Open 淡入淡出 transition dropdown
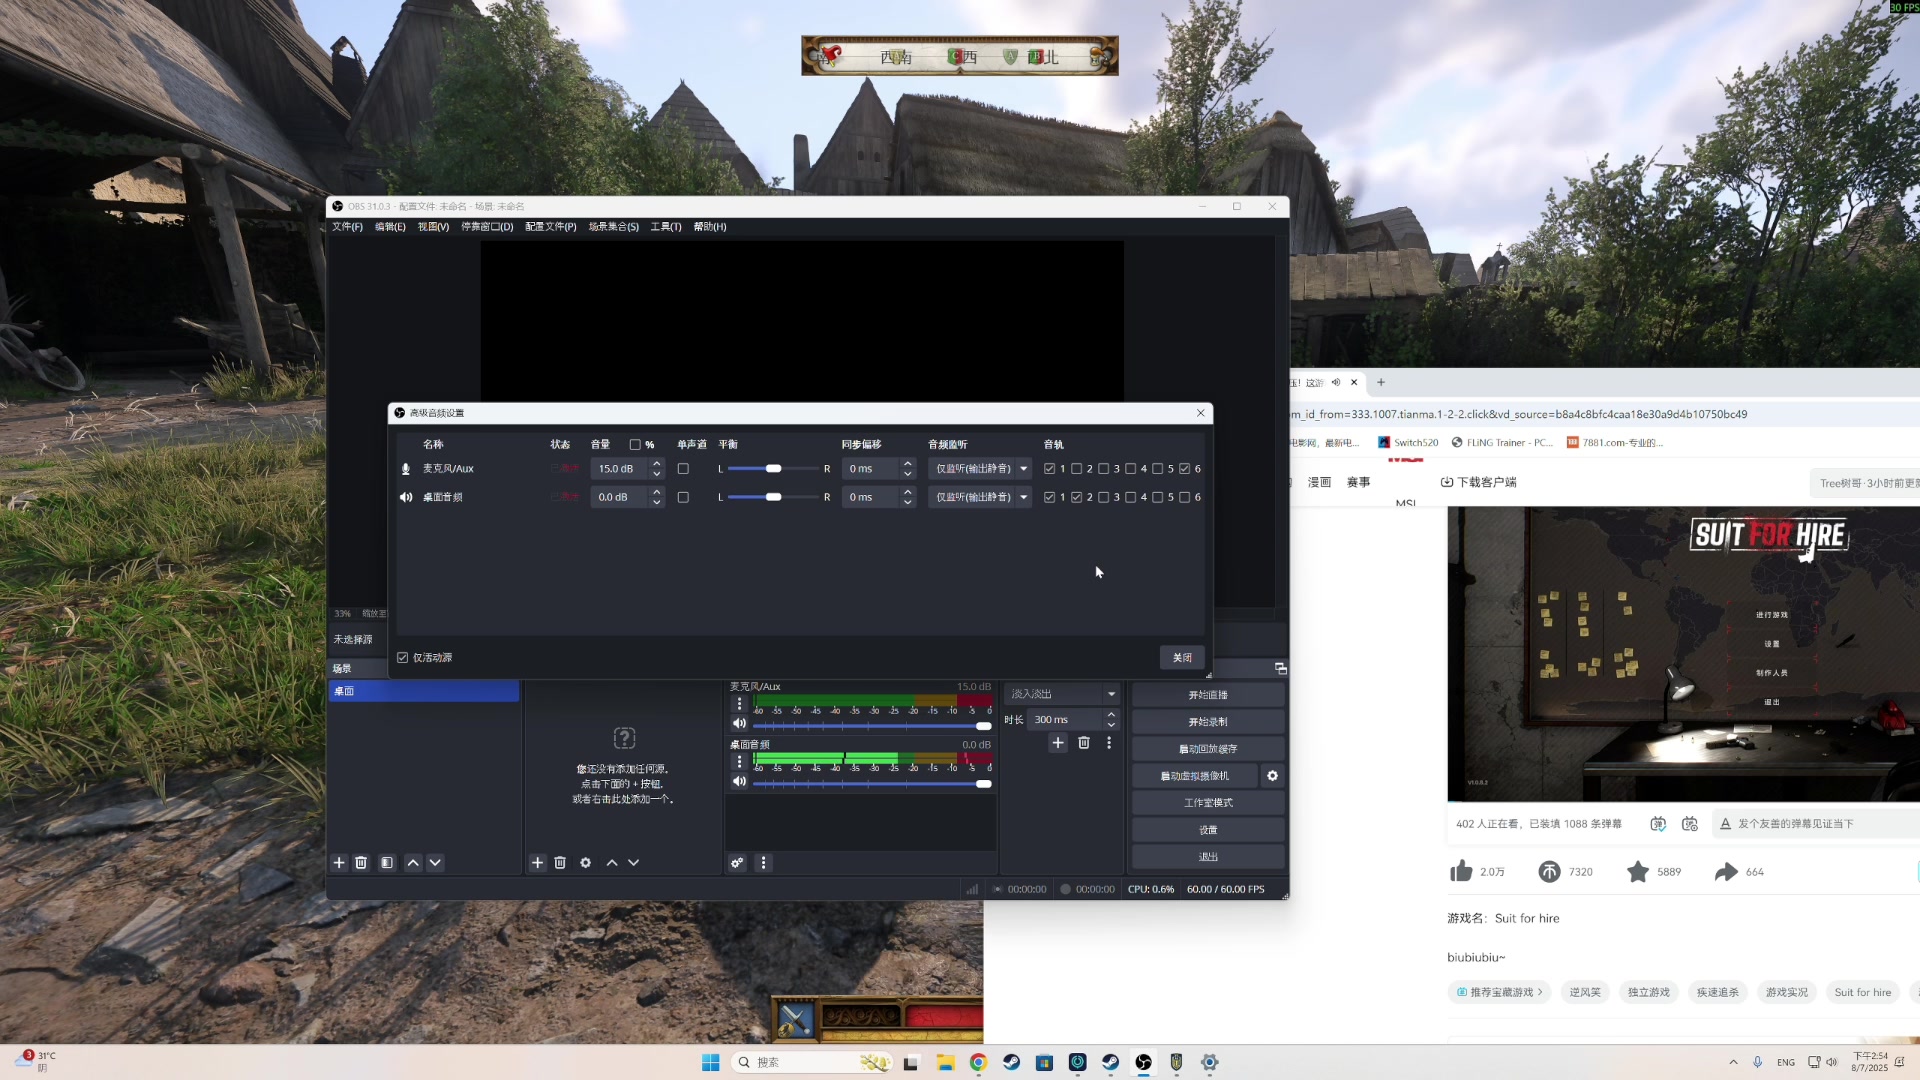Viewport: 1920px width, 1080px height. click(x=1062, y=694)
